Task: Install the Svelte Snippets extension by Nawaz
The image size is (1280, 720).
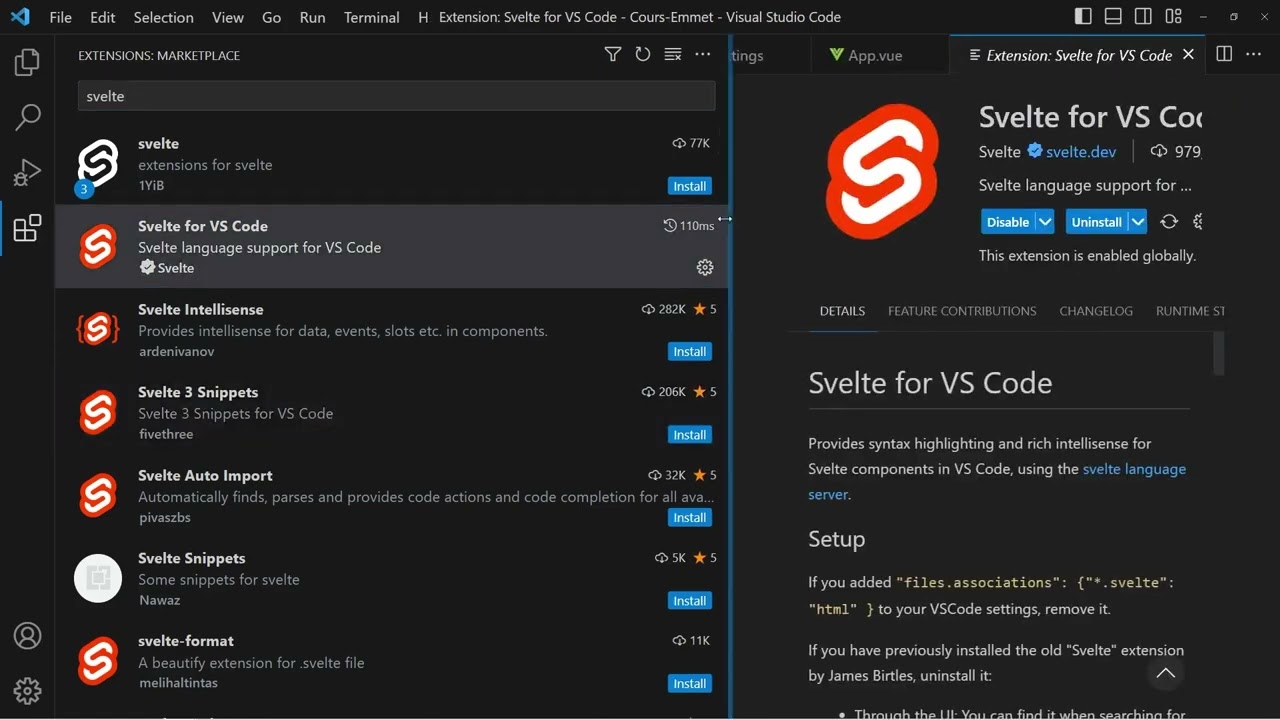Action: click(x=689, y=601)
